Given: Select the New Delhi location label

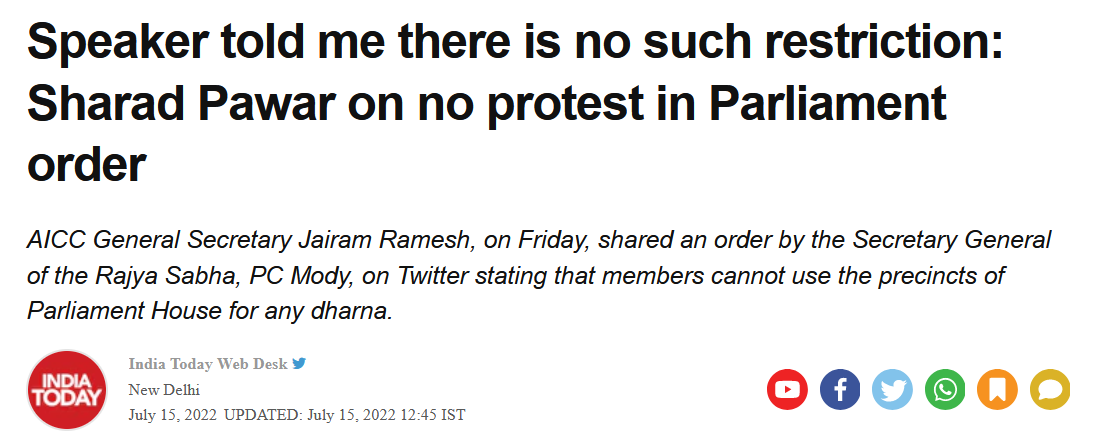Looking at the screenshot, I should tap(164, 390).
